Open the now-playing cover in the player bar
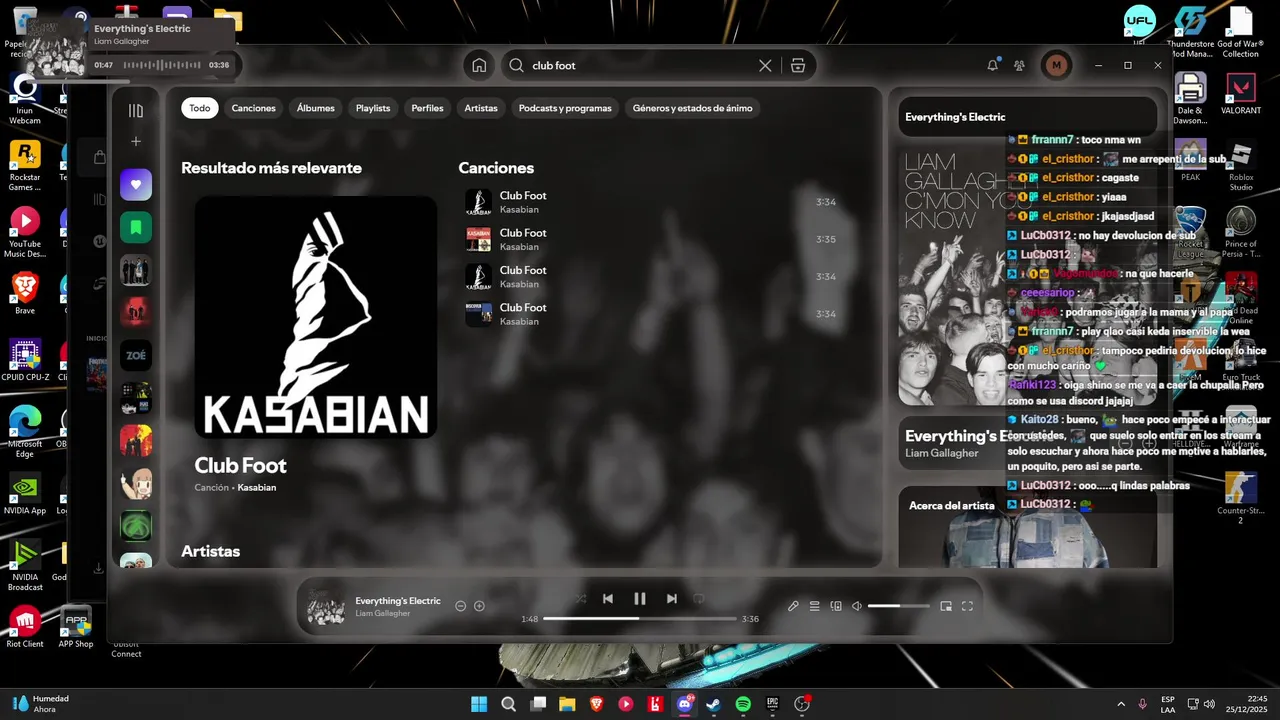 pyautogui.click(x=326, y=607)
